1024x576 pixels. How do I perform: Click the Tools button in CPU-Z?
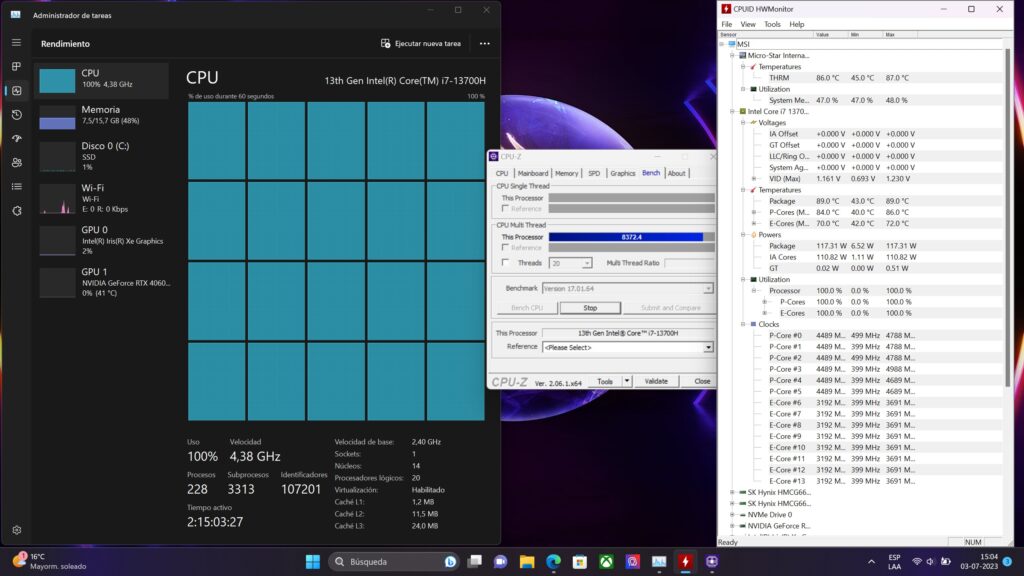(605, 381)
